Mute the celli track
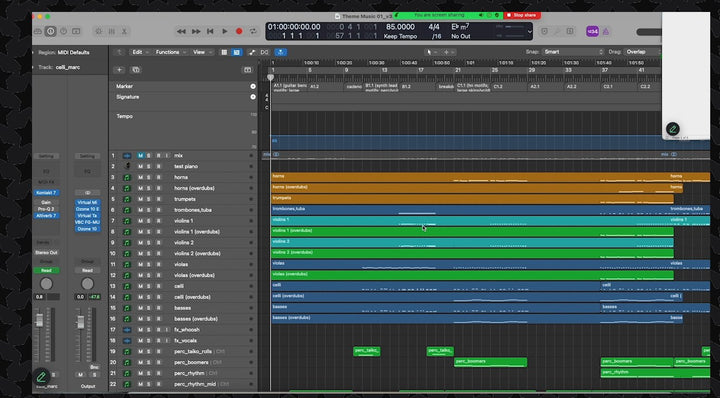Screen dimensions: 720x398 pos(141,286)
